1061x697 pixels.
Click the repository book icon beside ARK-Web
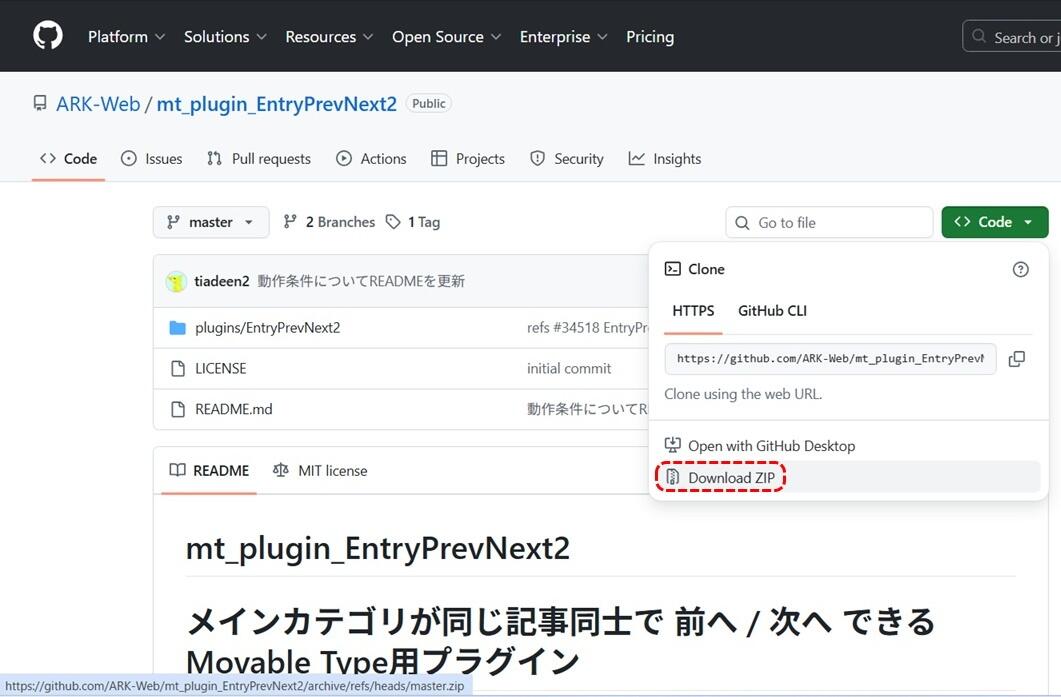(x=39, y=102)
